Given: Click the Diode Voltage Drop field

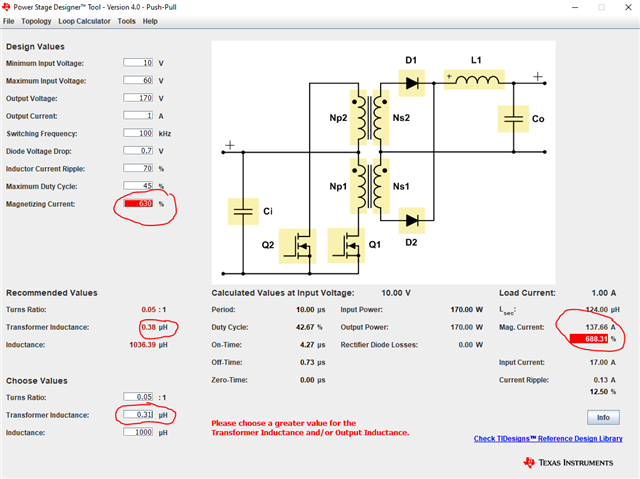Looking at the screenshot, I should point(138,151).
